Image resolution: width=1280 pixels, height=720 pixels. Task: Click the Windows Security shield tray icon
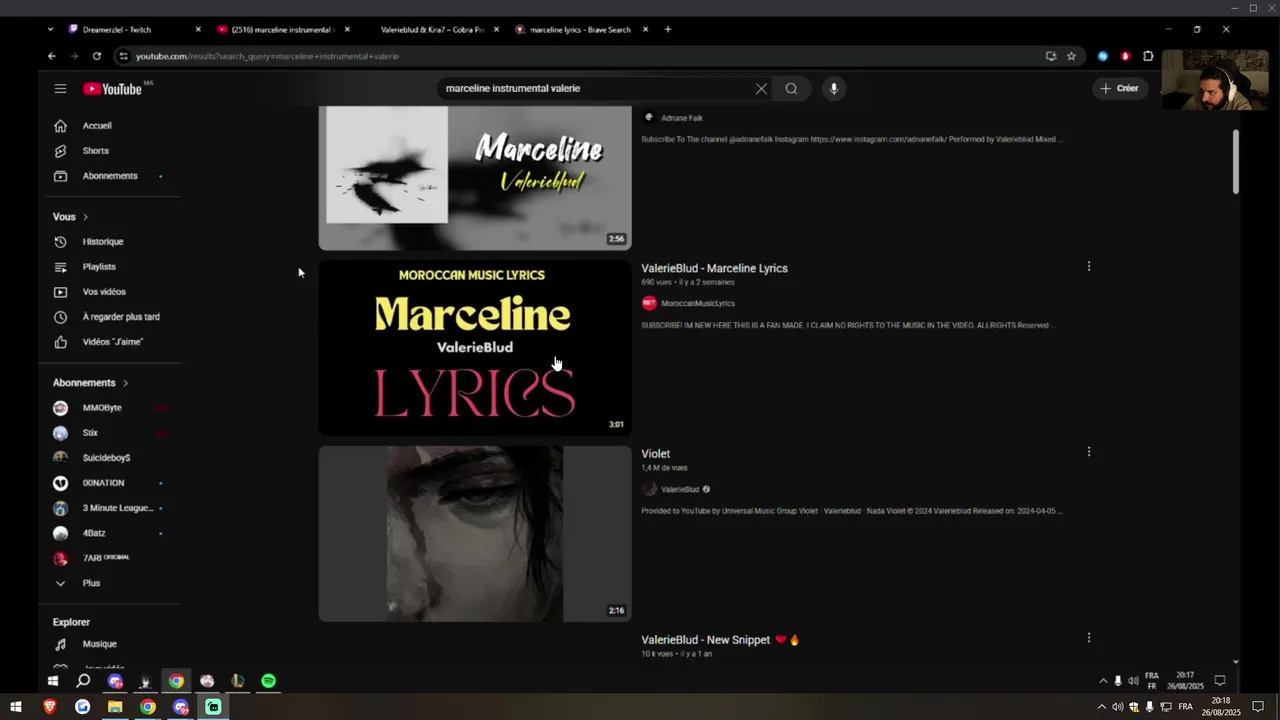tap(1133, 707)
